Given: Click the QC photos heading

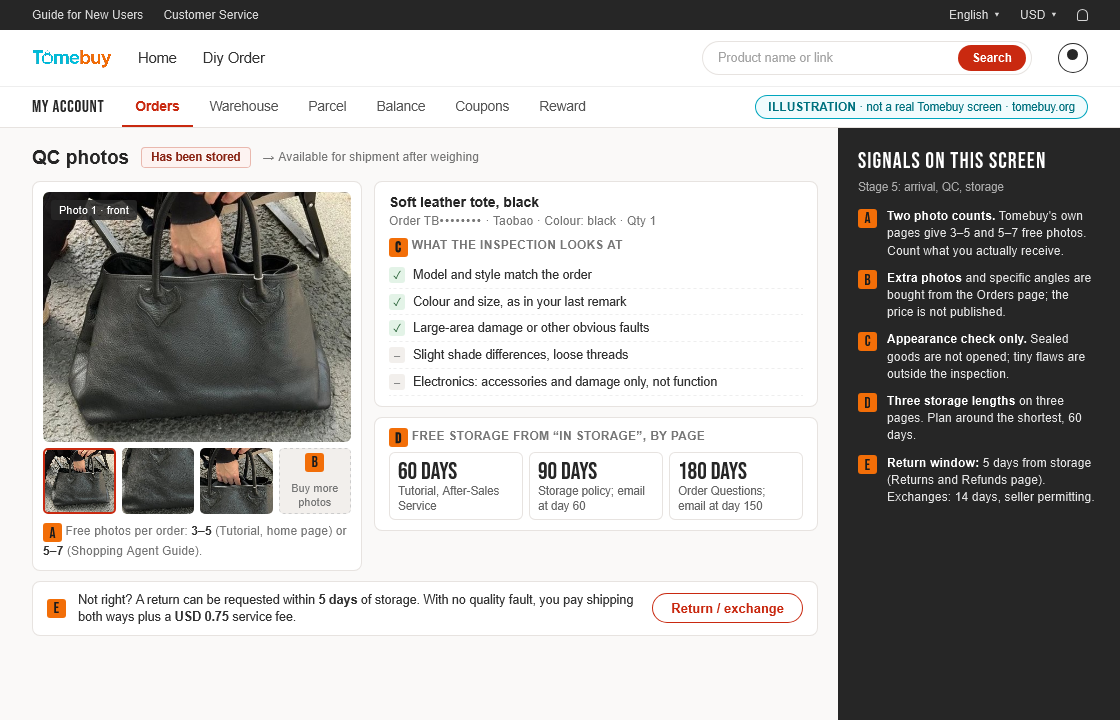Looking at the screenshot, I should coord(80,157).
